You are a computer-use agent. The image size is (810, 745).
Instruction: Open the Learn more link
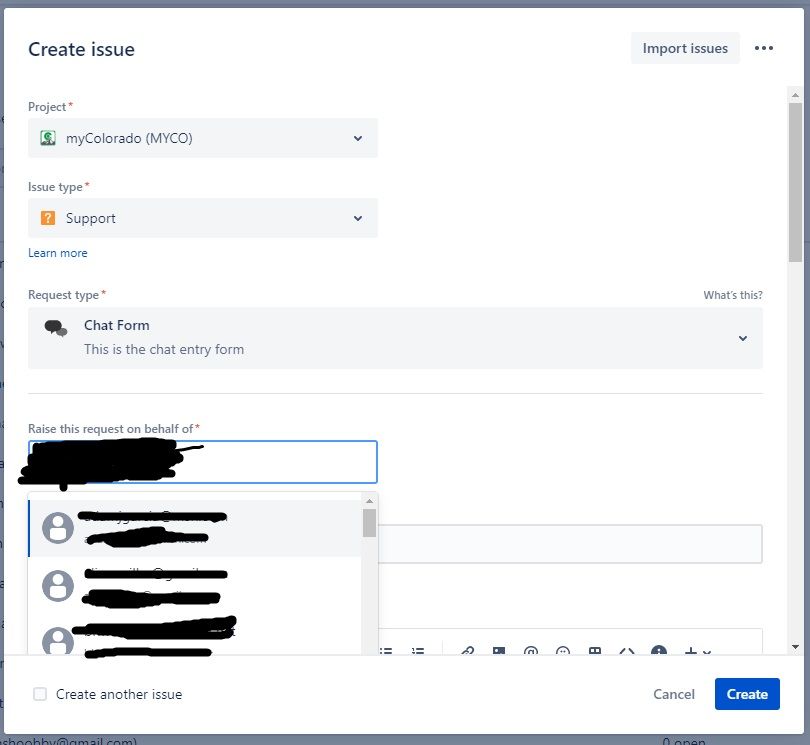coord(58,253)
